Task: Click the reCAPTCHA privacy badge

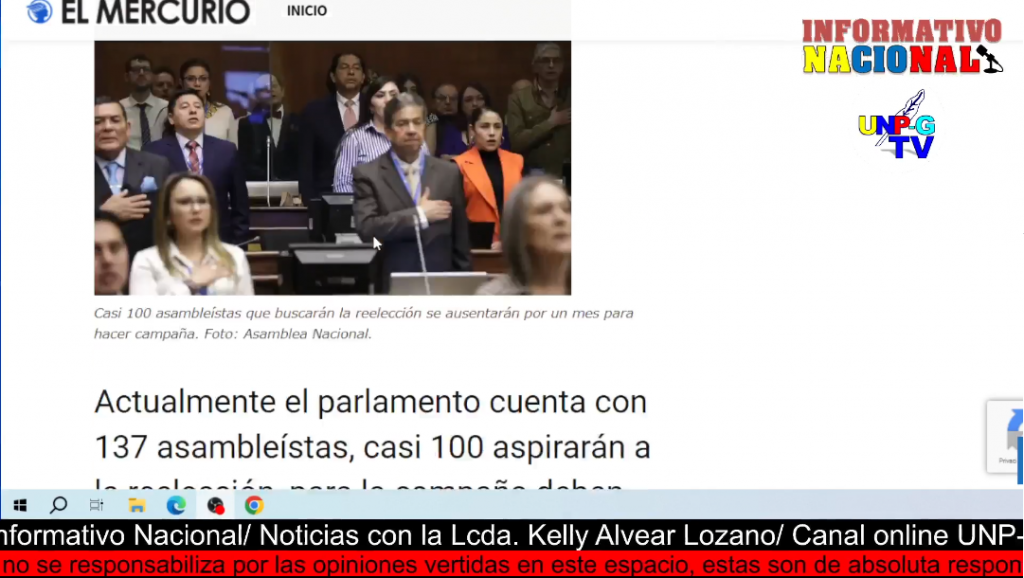Action: 1006,436
